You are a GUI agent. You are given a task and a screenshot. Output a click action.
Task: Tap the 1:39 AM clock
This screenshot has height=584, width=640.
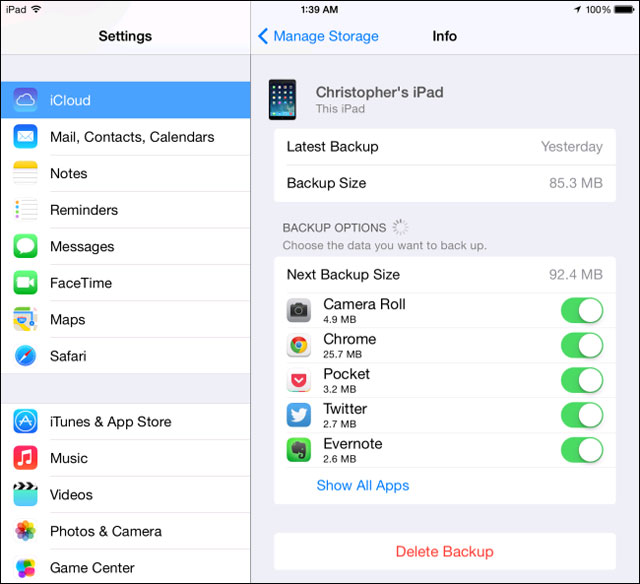pyautogui.click(x=320, y=9)
